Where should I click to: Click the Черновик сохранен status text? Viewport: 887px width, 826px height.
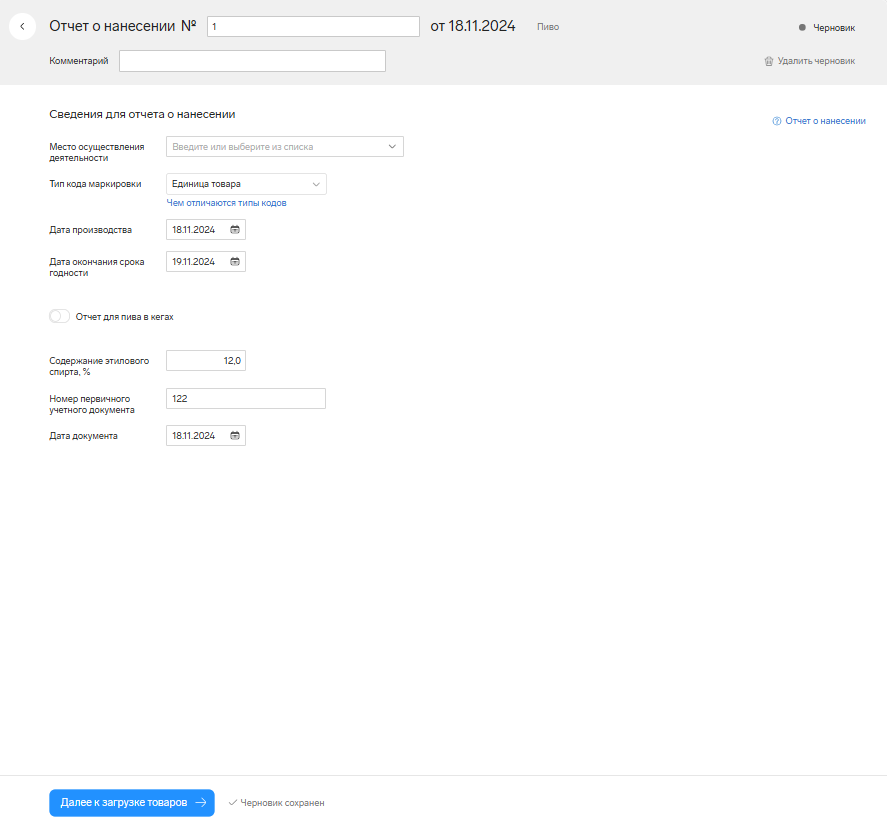coord(282,803)
